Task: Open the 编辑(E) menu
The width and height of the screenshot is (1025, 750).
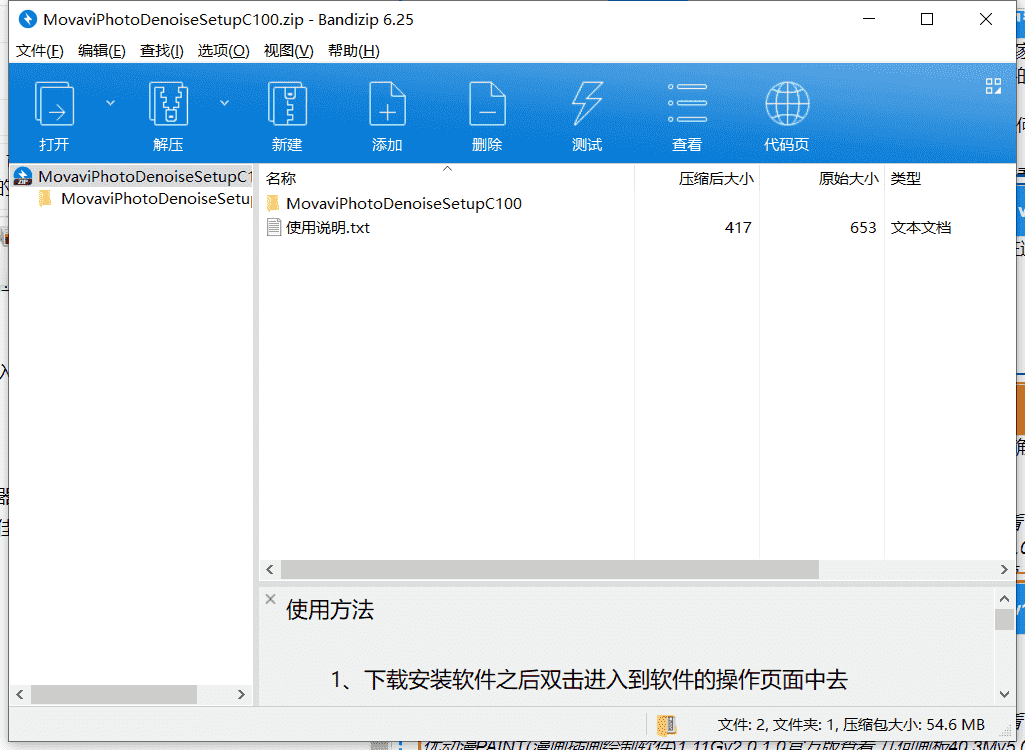Action: click(x=101, y=51)
